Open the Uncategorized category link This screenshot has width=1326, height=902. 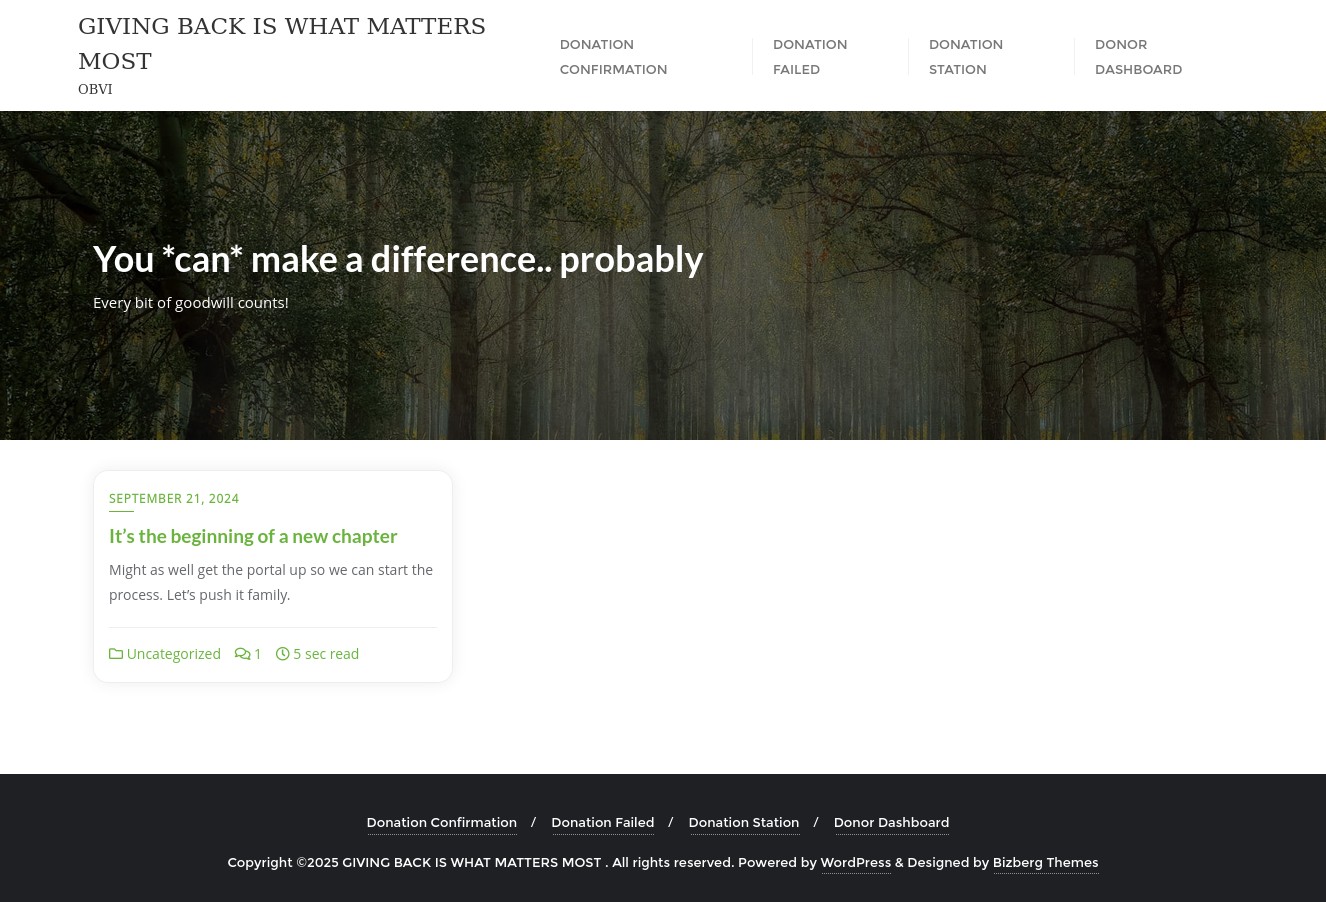pos(173,654)
